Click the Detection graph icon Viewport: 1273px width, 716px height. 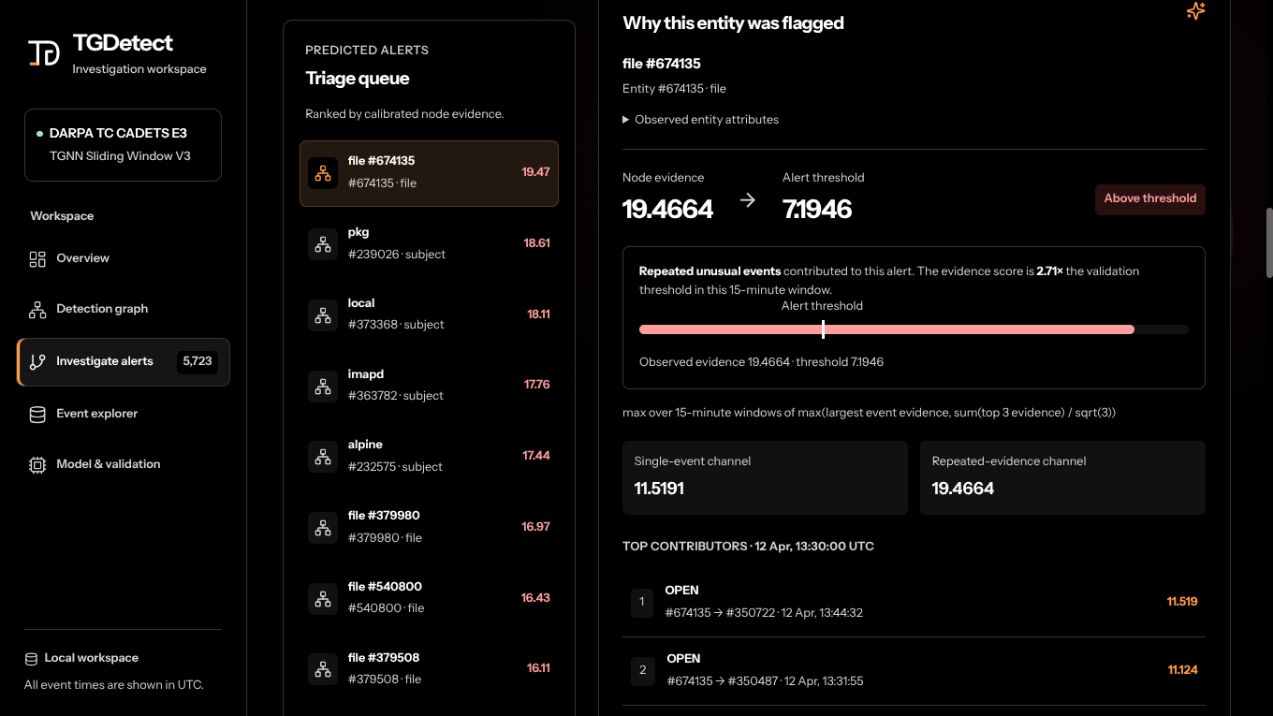[x=37, y=310]
